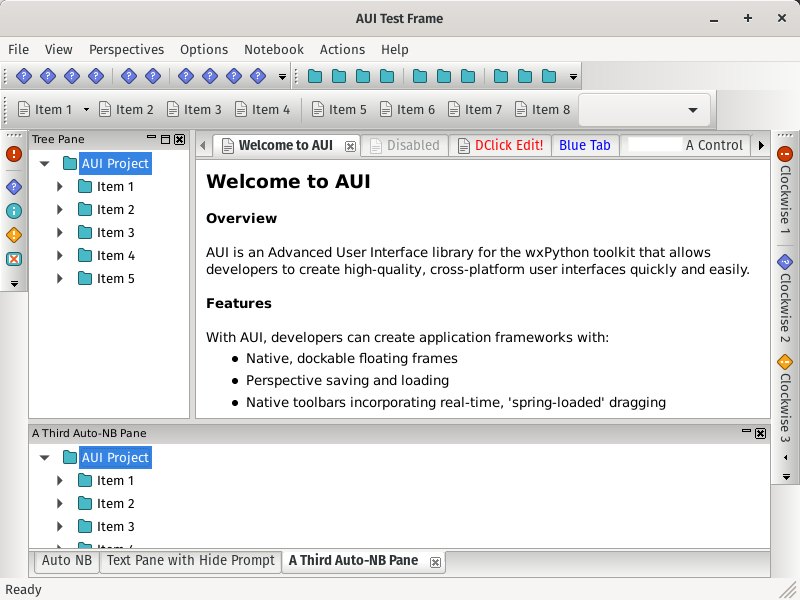800x600 pixels.
Task: Close the Welcome to AUI tab
Action: [350, 146]
